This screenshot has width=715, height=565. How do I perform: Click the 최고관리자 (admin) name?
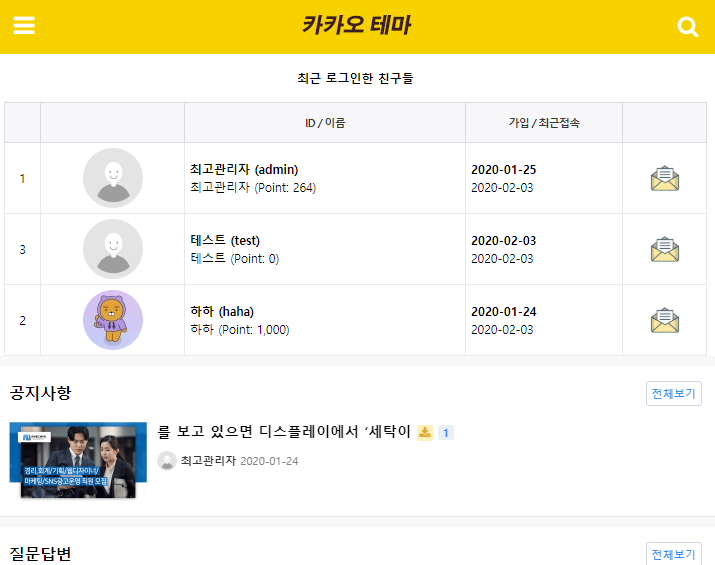click(244, 169)
